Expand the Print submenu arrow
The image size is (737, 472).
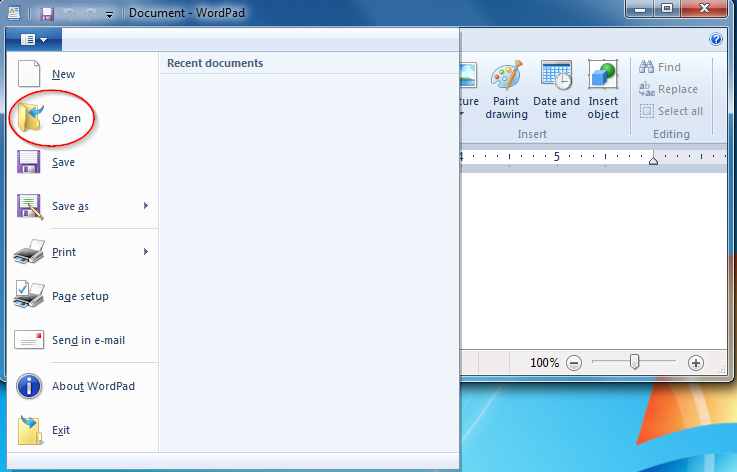(146, 252)
